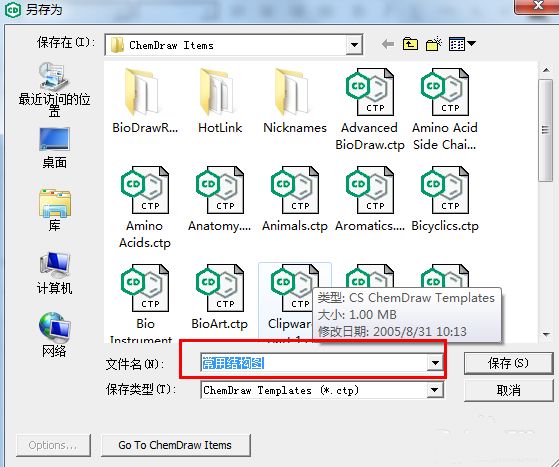Expand the file name dropdown arrow
This screenshot has height=467, width=559.
point(435,363)
